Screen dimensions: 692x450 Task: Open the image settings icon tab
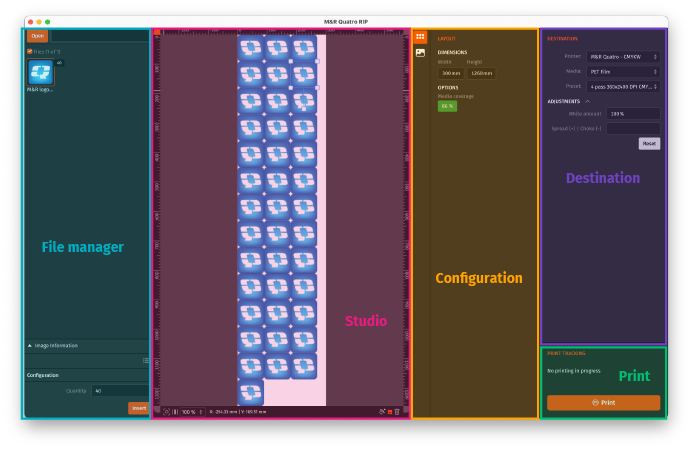[420, 52]
